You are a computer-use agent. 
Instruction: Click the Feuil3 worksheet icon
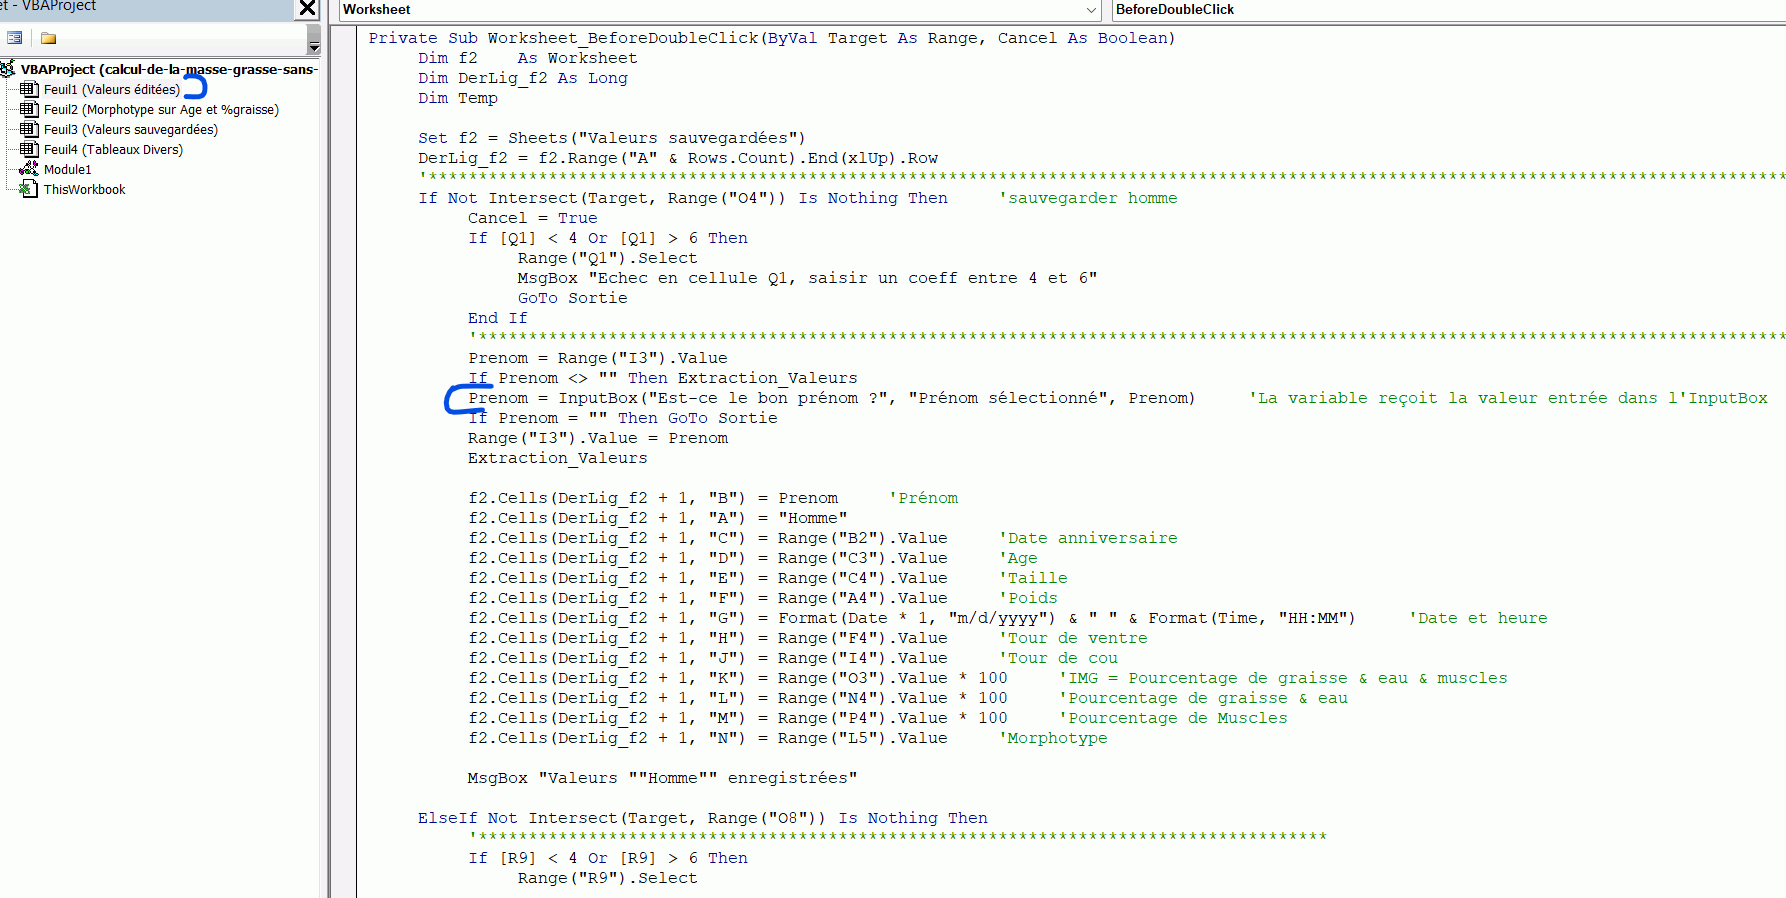29,130
